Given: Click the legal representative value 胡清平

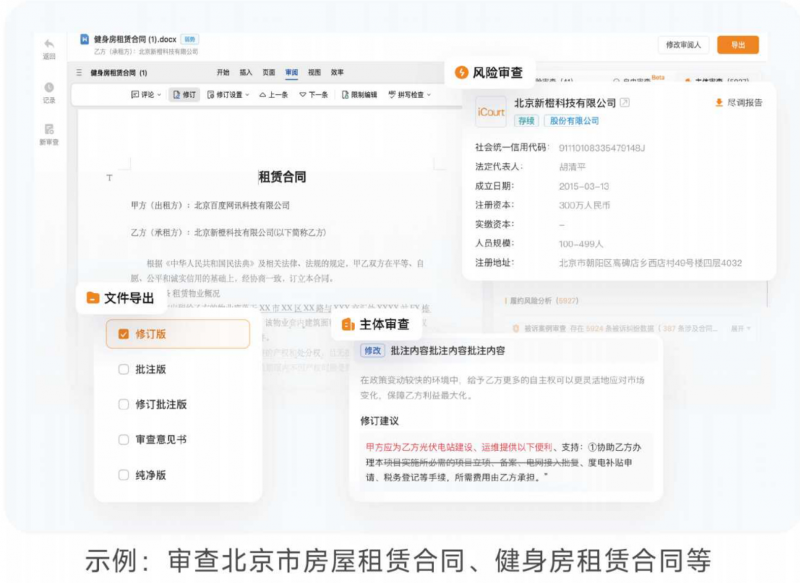Looking at the screenshot, I should click(x=572, y=167).
